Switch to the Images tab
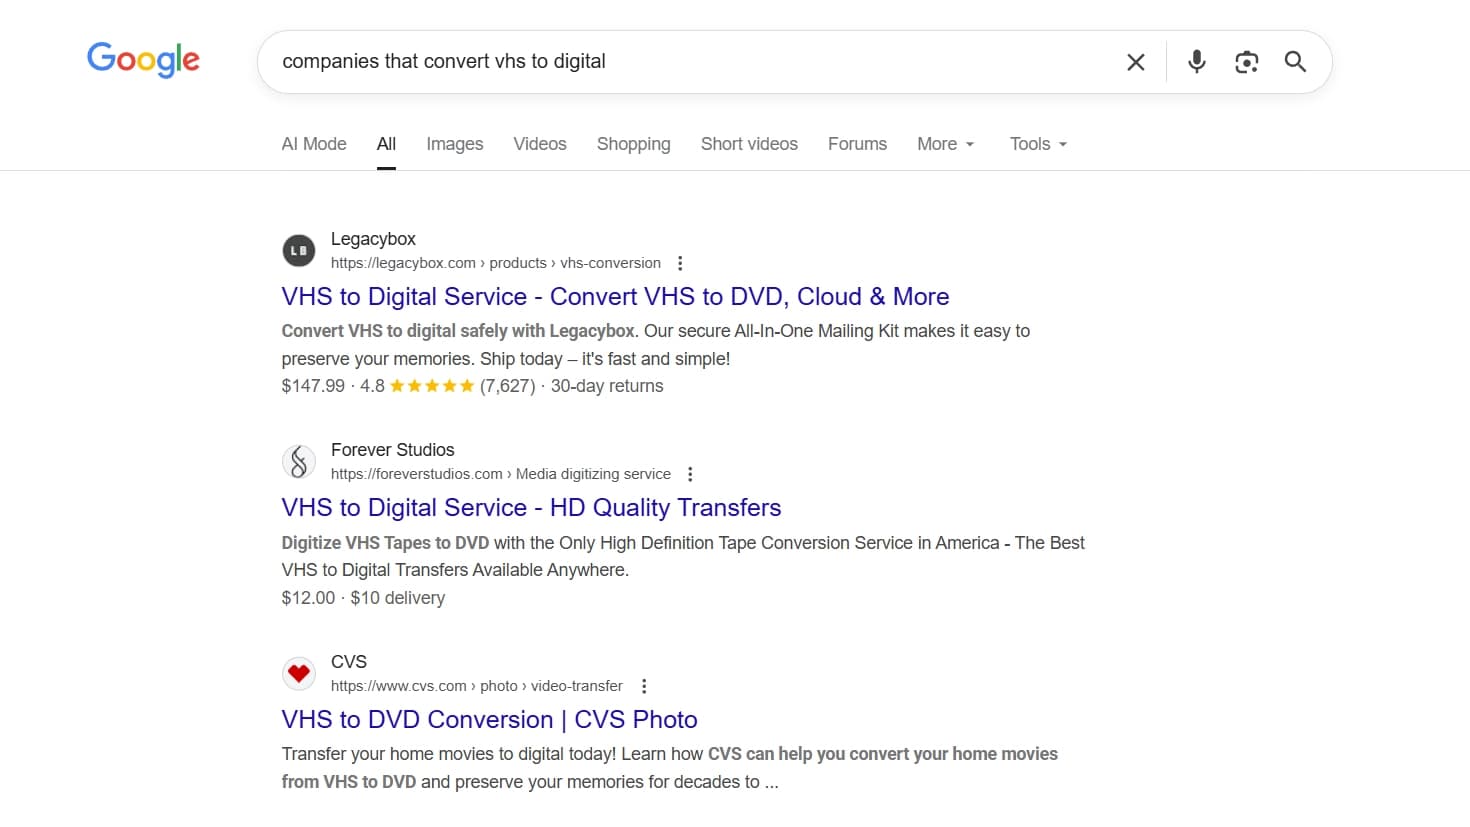 tap(454, 143)
